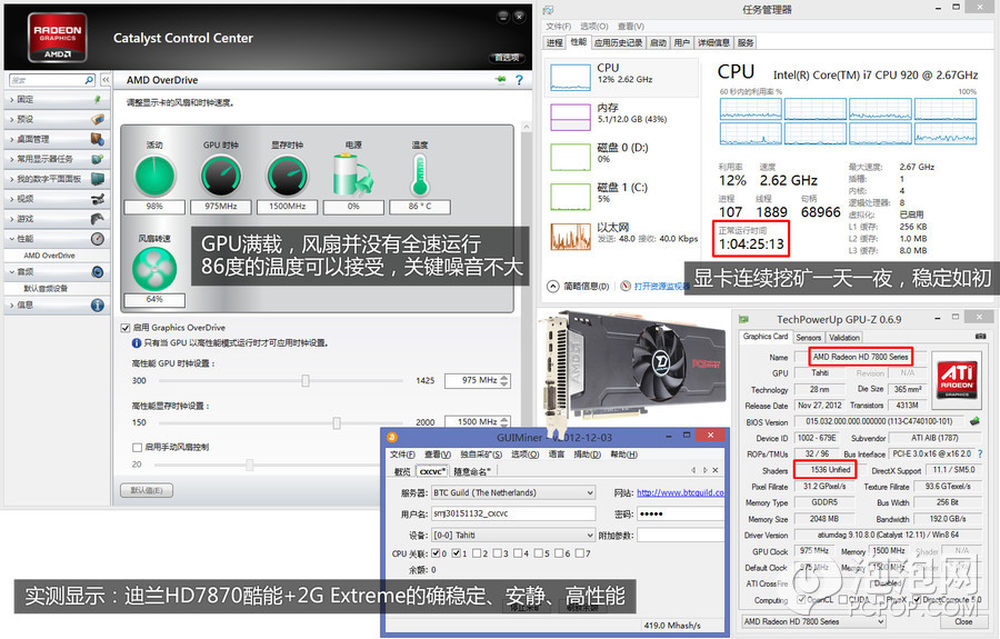
Task: Click GUIMiner tab scroll-right arrow
Action: pos(705,470)
